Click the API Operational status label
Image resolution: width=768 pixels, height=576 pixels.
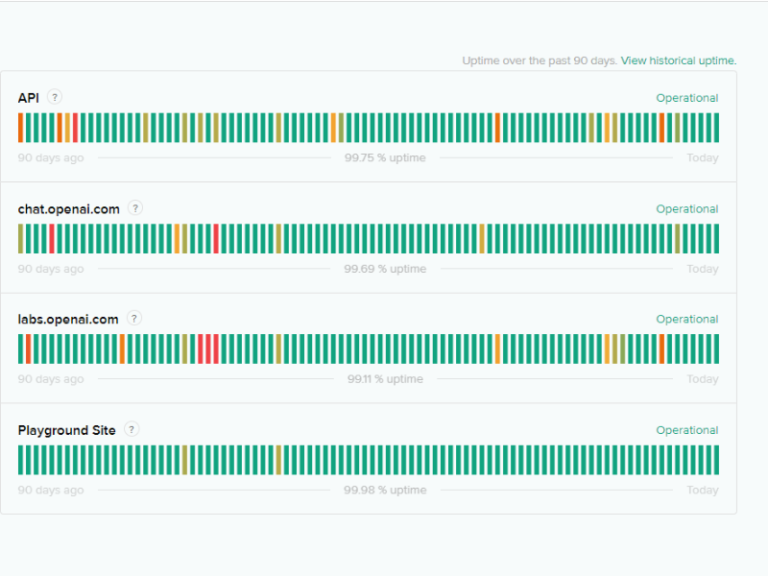click(687, 98)
